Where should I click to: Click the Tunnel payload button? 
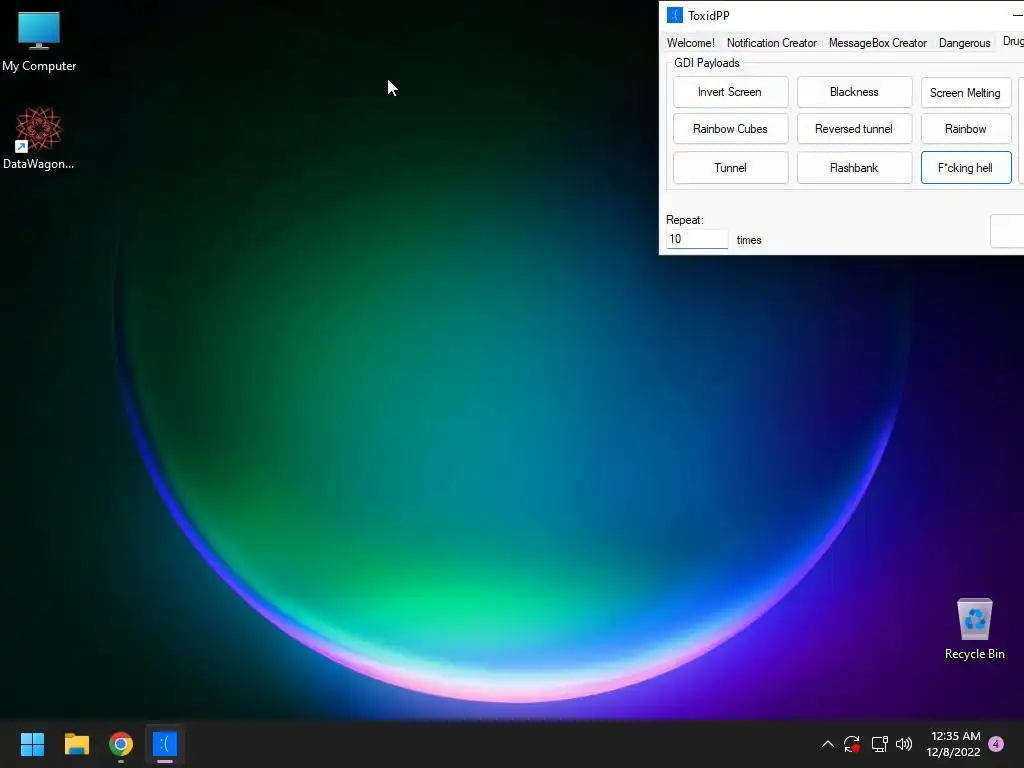[730, 167]
